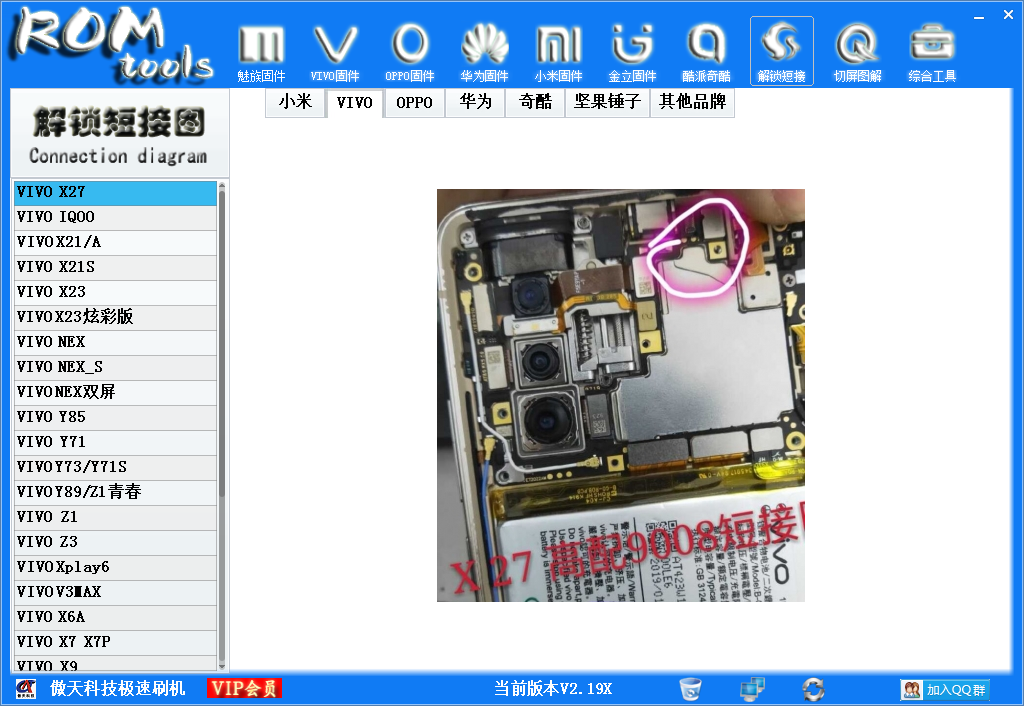
Task: Click the recycle bin icon in status bar
Action: pyautogui.click(x=690, y=688)
